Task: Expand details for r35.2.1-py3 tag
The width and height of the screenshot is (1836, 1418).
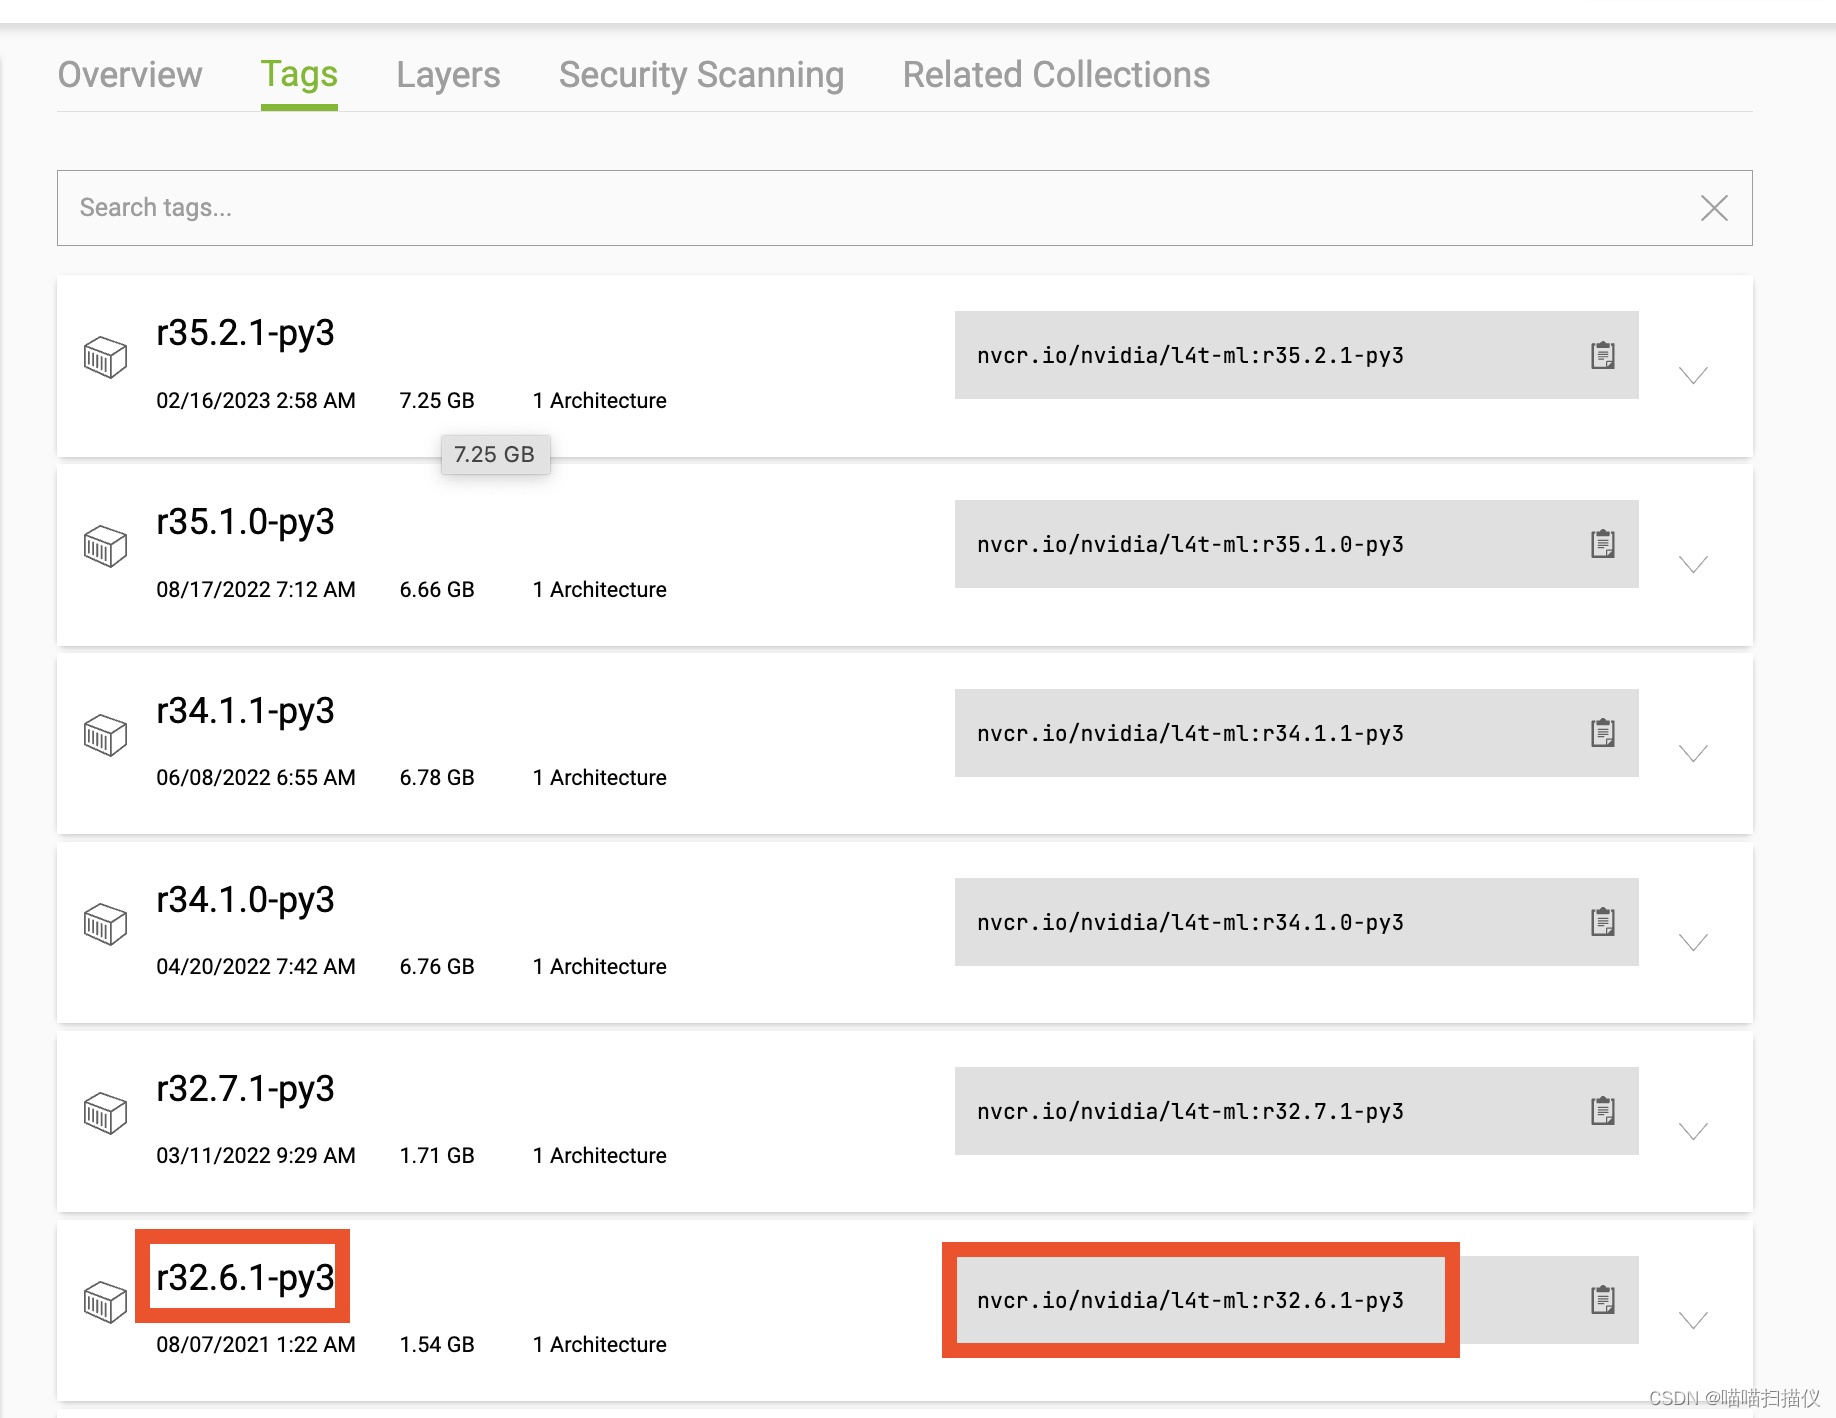Action: point(1693,375)
